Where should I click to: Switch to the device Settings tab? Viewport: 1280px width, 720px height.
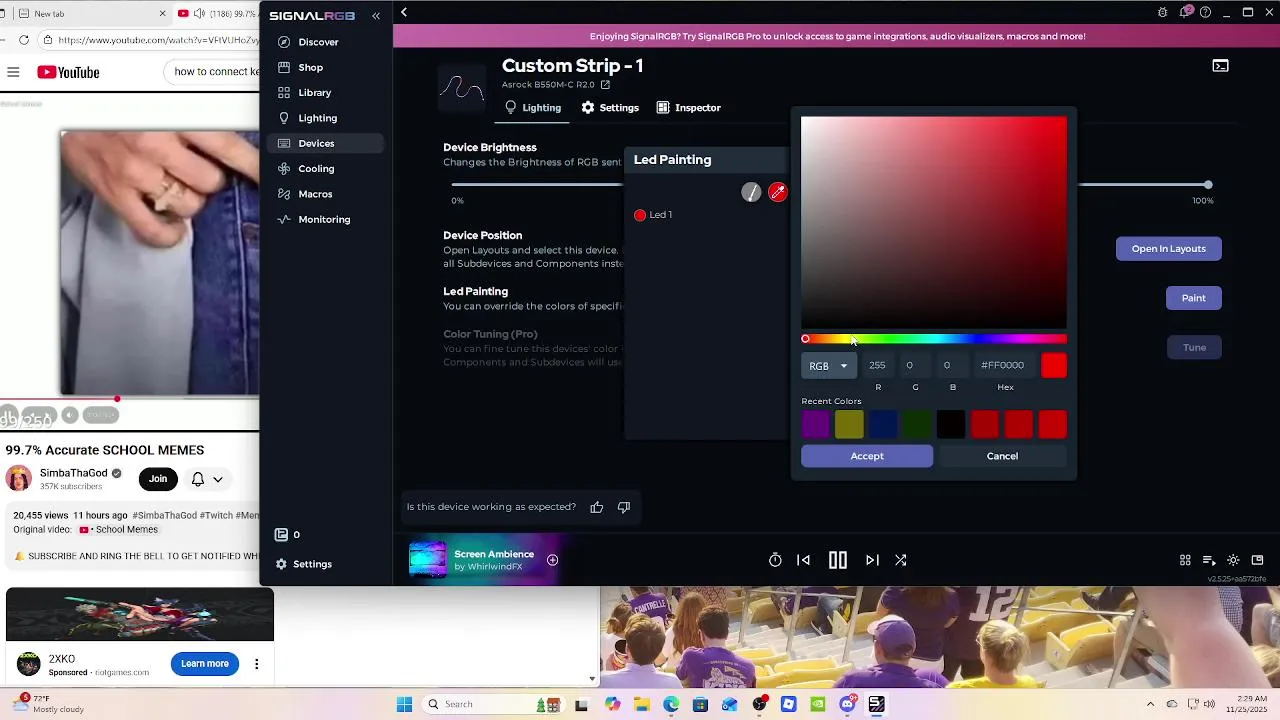tap(610, 108)
